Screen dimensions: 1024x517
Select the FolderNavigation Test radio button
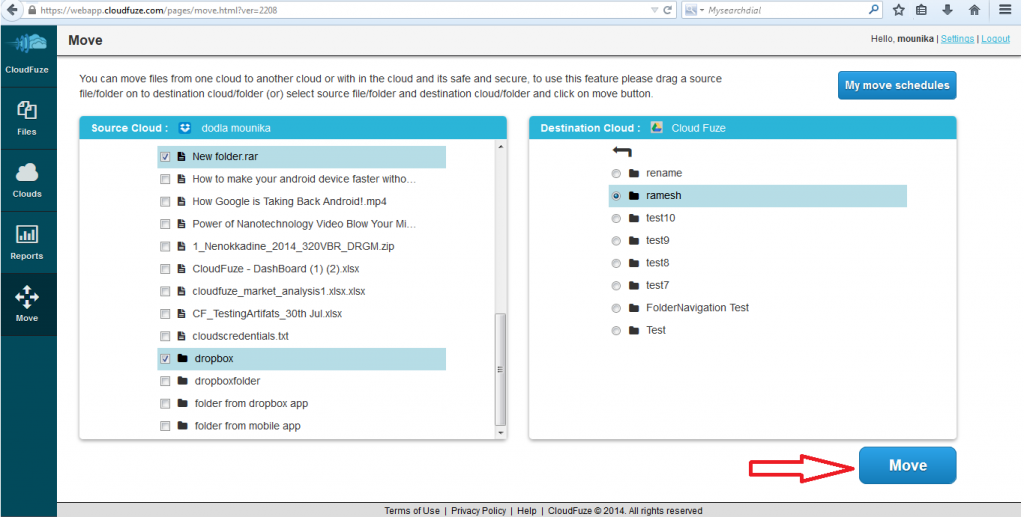pyautogui.click(x=616, y=308)
